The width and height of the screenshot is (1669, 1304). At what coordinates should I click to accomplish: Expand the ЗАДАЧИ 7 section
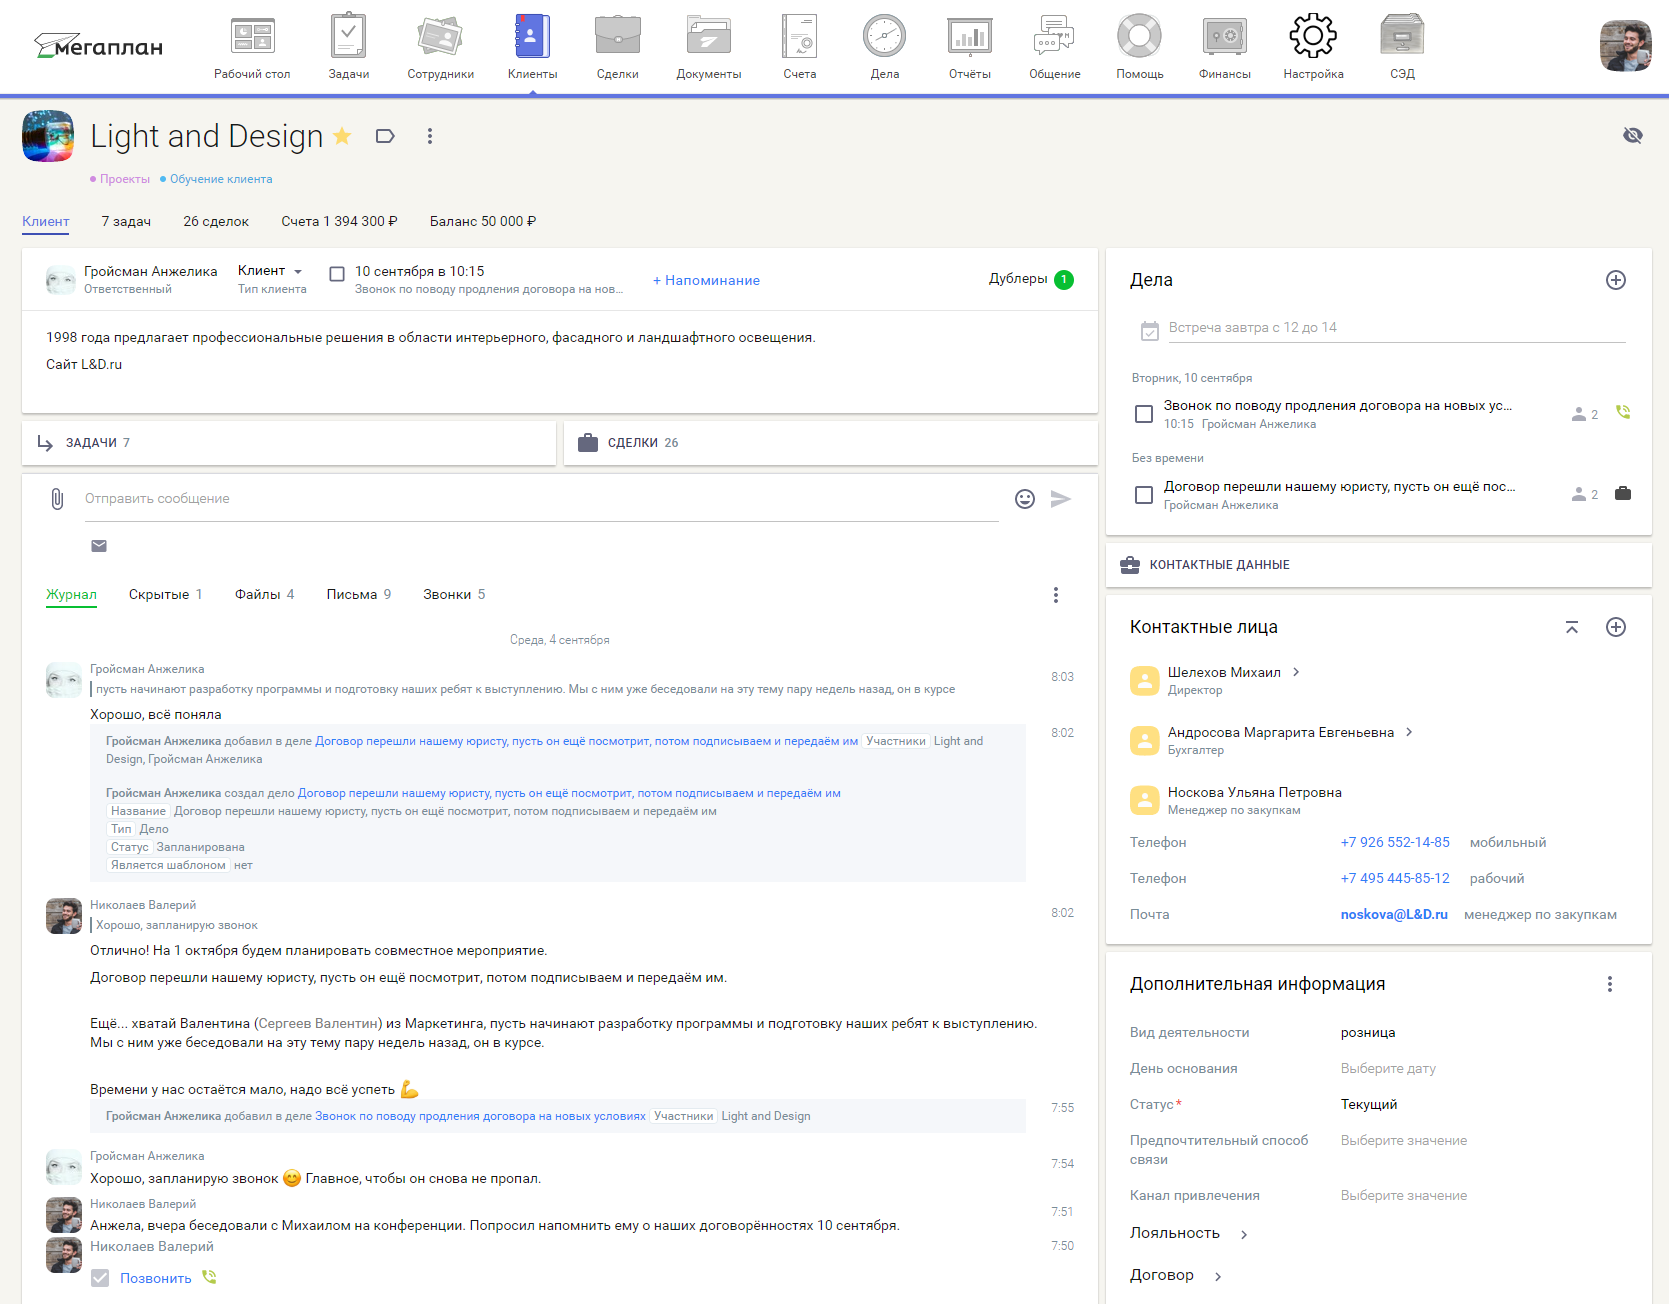pos(289,443)
